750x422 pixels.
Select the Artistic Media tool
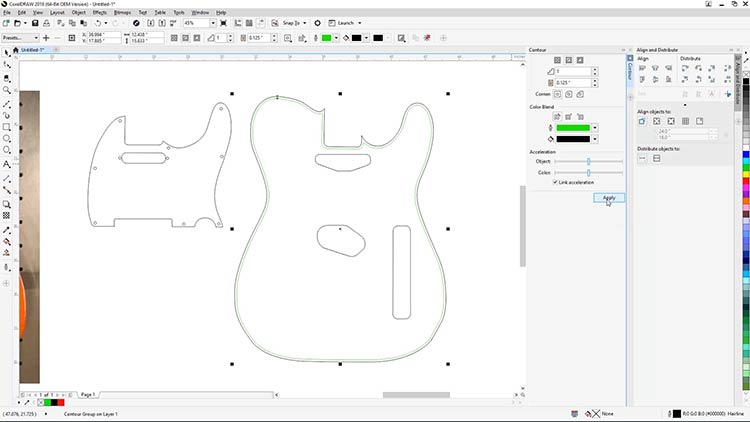click(6, 115)
